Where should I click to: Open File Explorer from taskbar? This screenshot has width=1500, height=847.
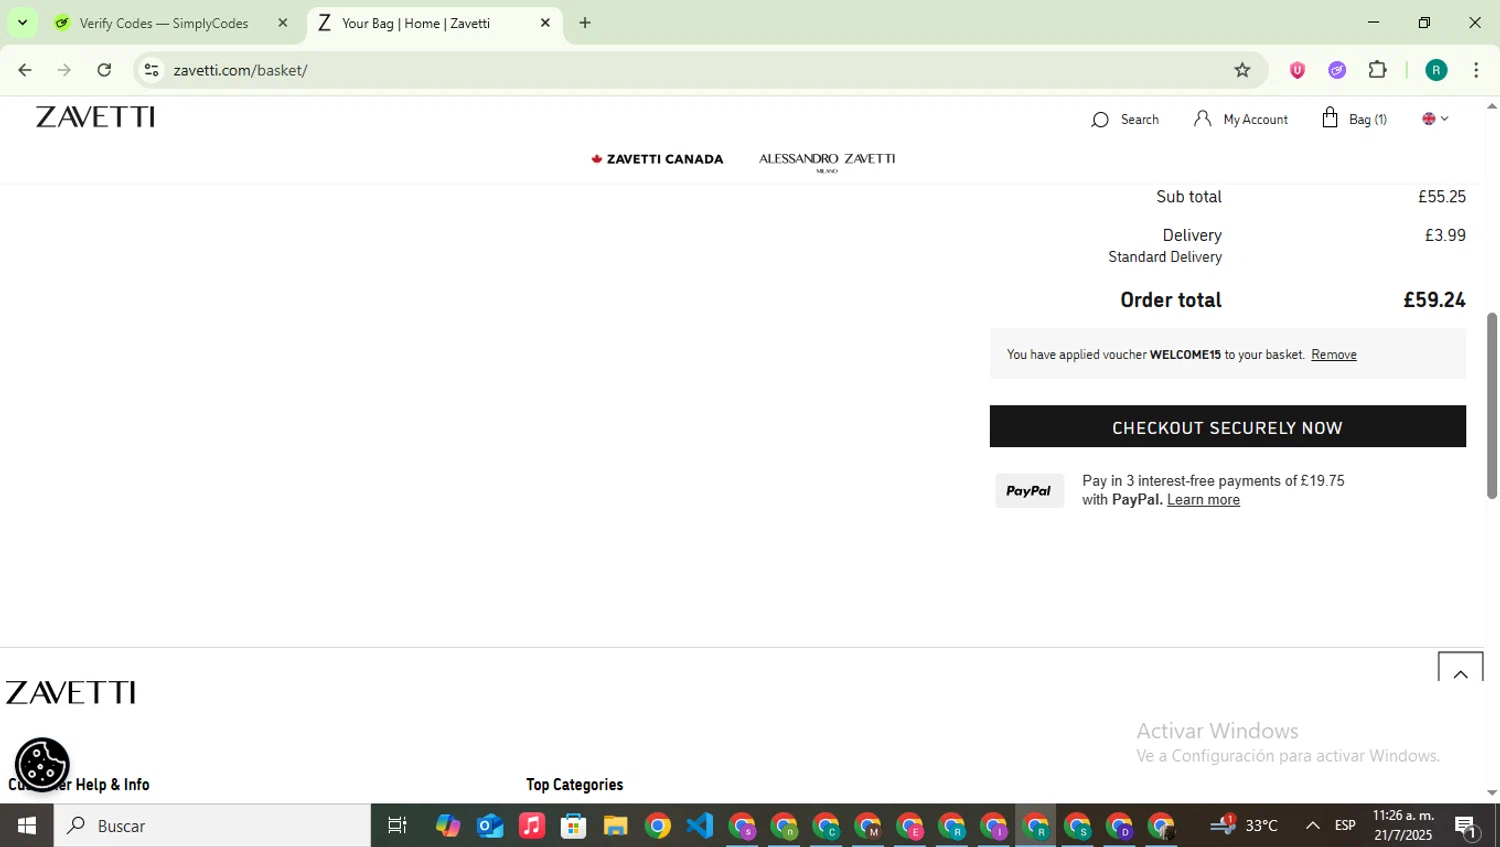pyautogui.click(x=615, y=825)
